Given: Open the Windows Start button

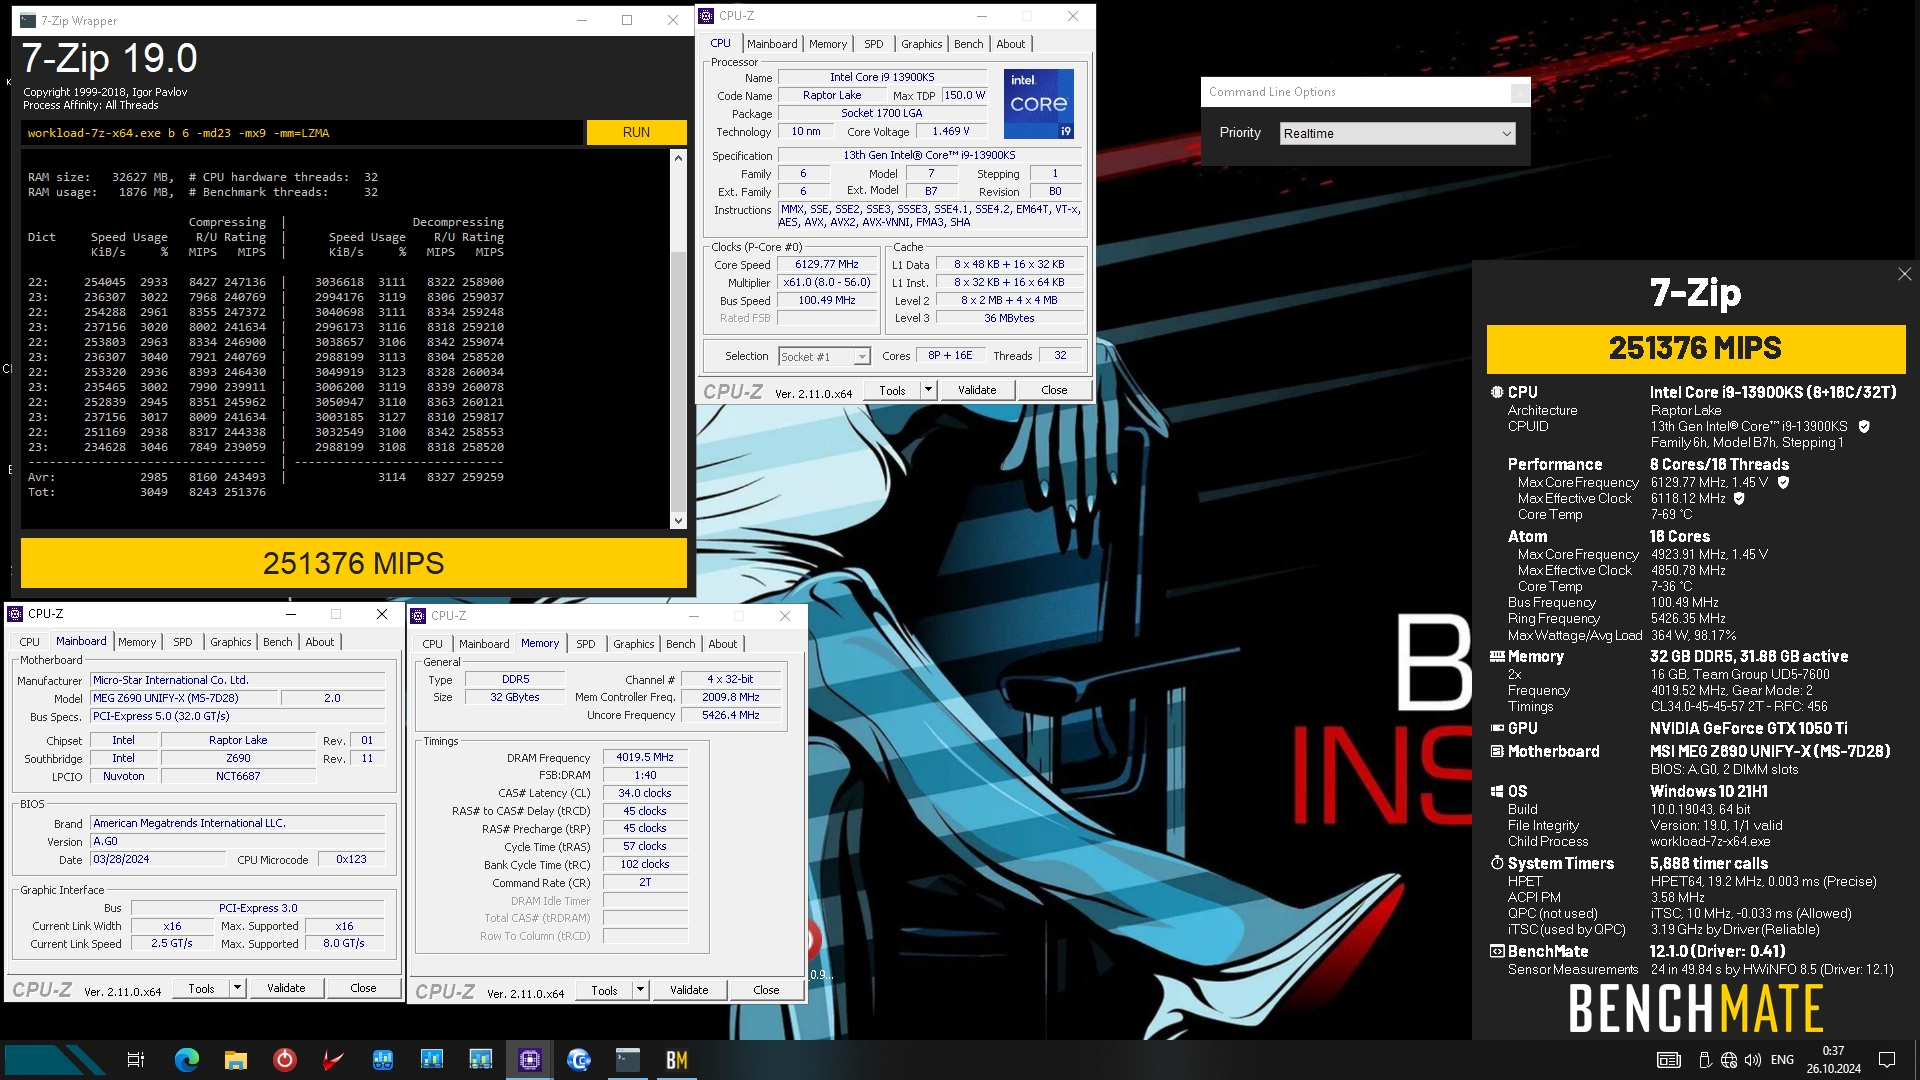Looking at the screenshot, I should point(55,1060).
